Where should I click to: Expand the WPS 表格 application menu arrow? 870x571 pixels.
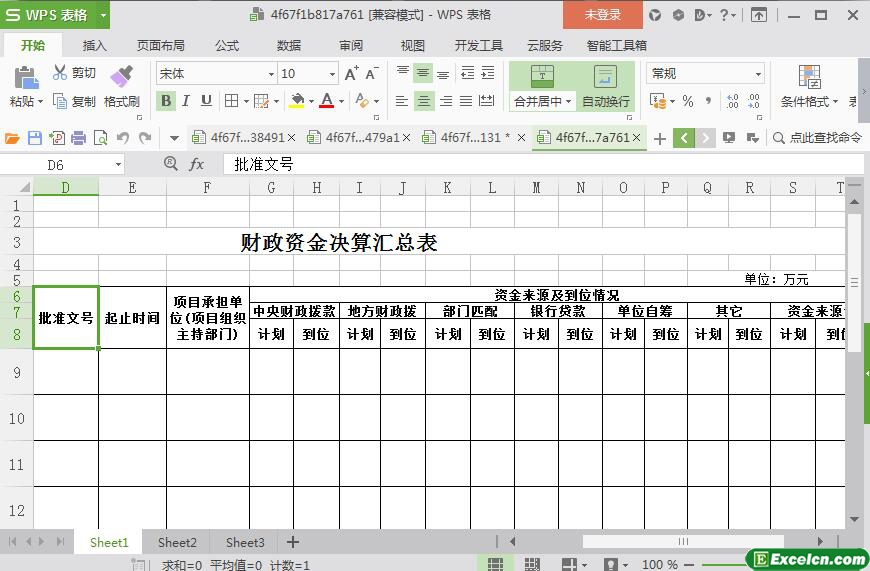tap(103, 15)
